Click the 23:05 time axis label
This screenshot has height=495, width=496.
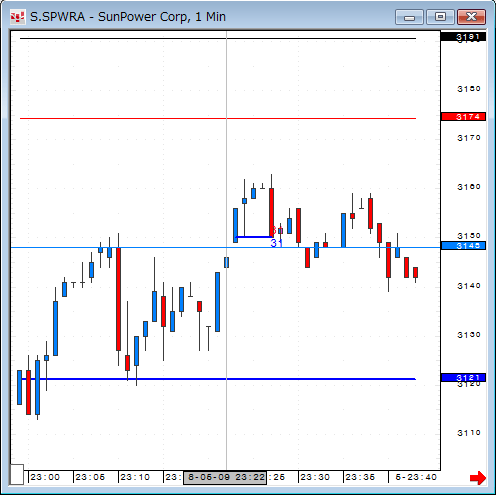90,477
